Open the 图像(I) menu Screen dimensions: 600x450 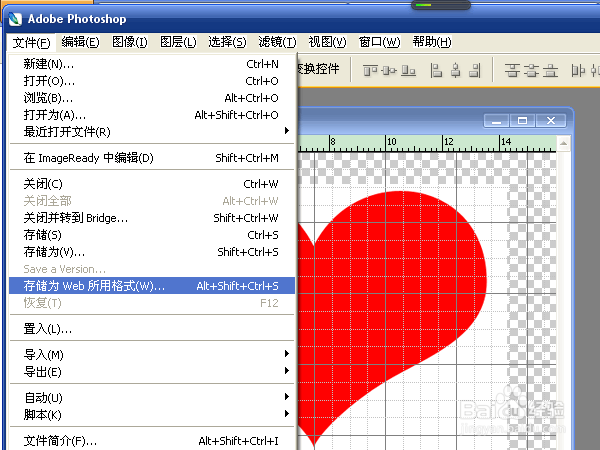pyautogui.click(x=130, y=42)
